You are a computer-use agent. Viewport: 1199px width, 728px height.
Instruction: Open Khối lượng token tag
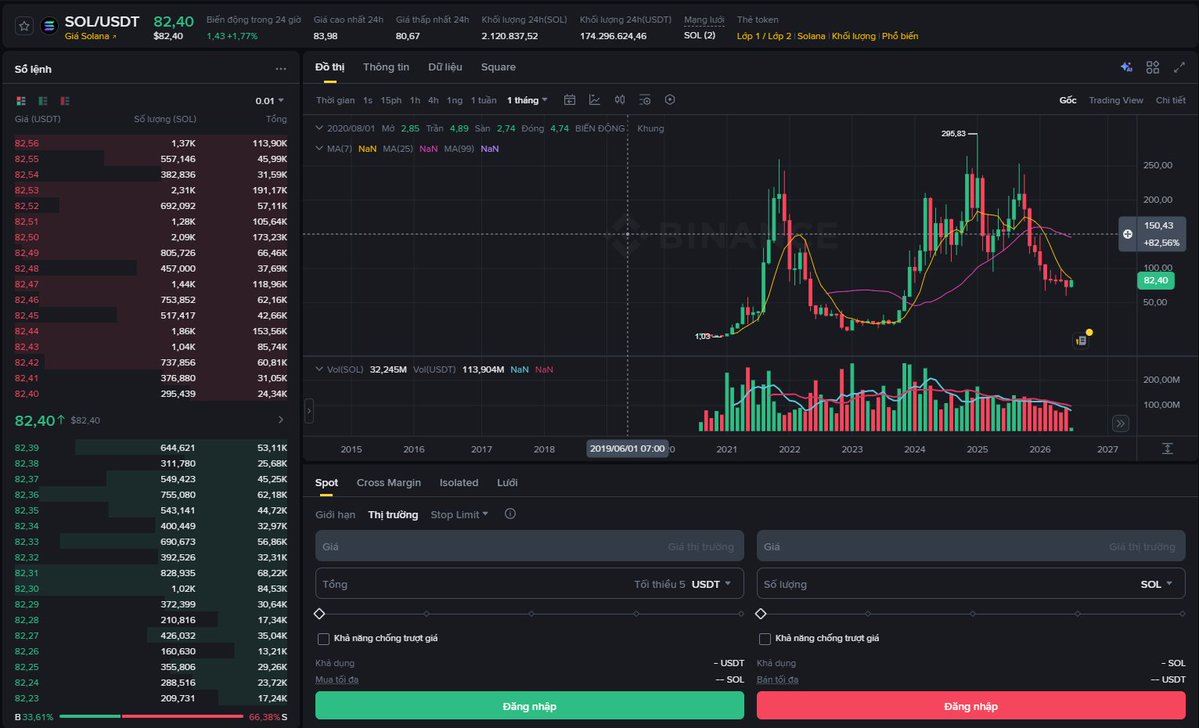tap(853, 36)
